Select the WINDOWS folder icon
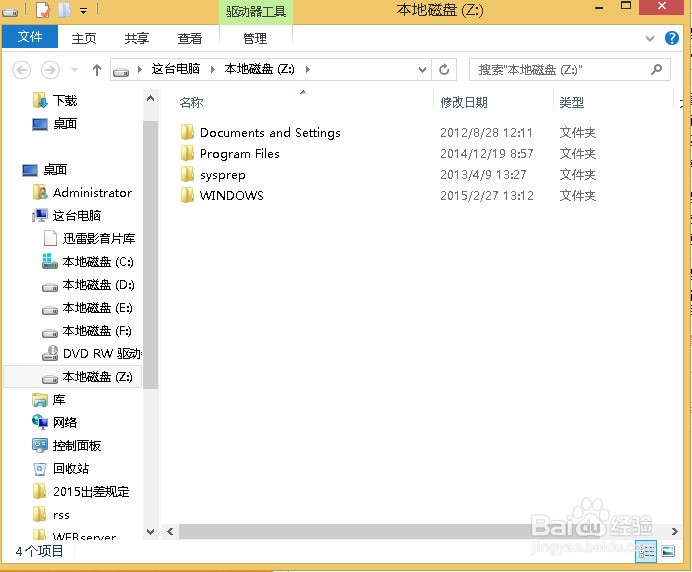692x572 pixels. 187,195
